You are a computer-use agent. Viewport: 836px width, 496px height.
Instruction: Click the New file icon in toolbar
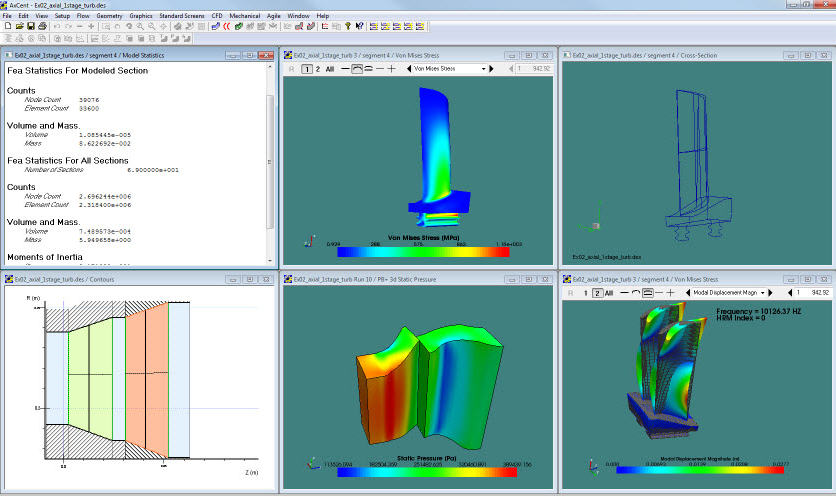[x=8, y=26]
